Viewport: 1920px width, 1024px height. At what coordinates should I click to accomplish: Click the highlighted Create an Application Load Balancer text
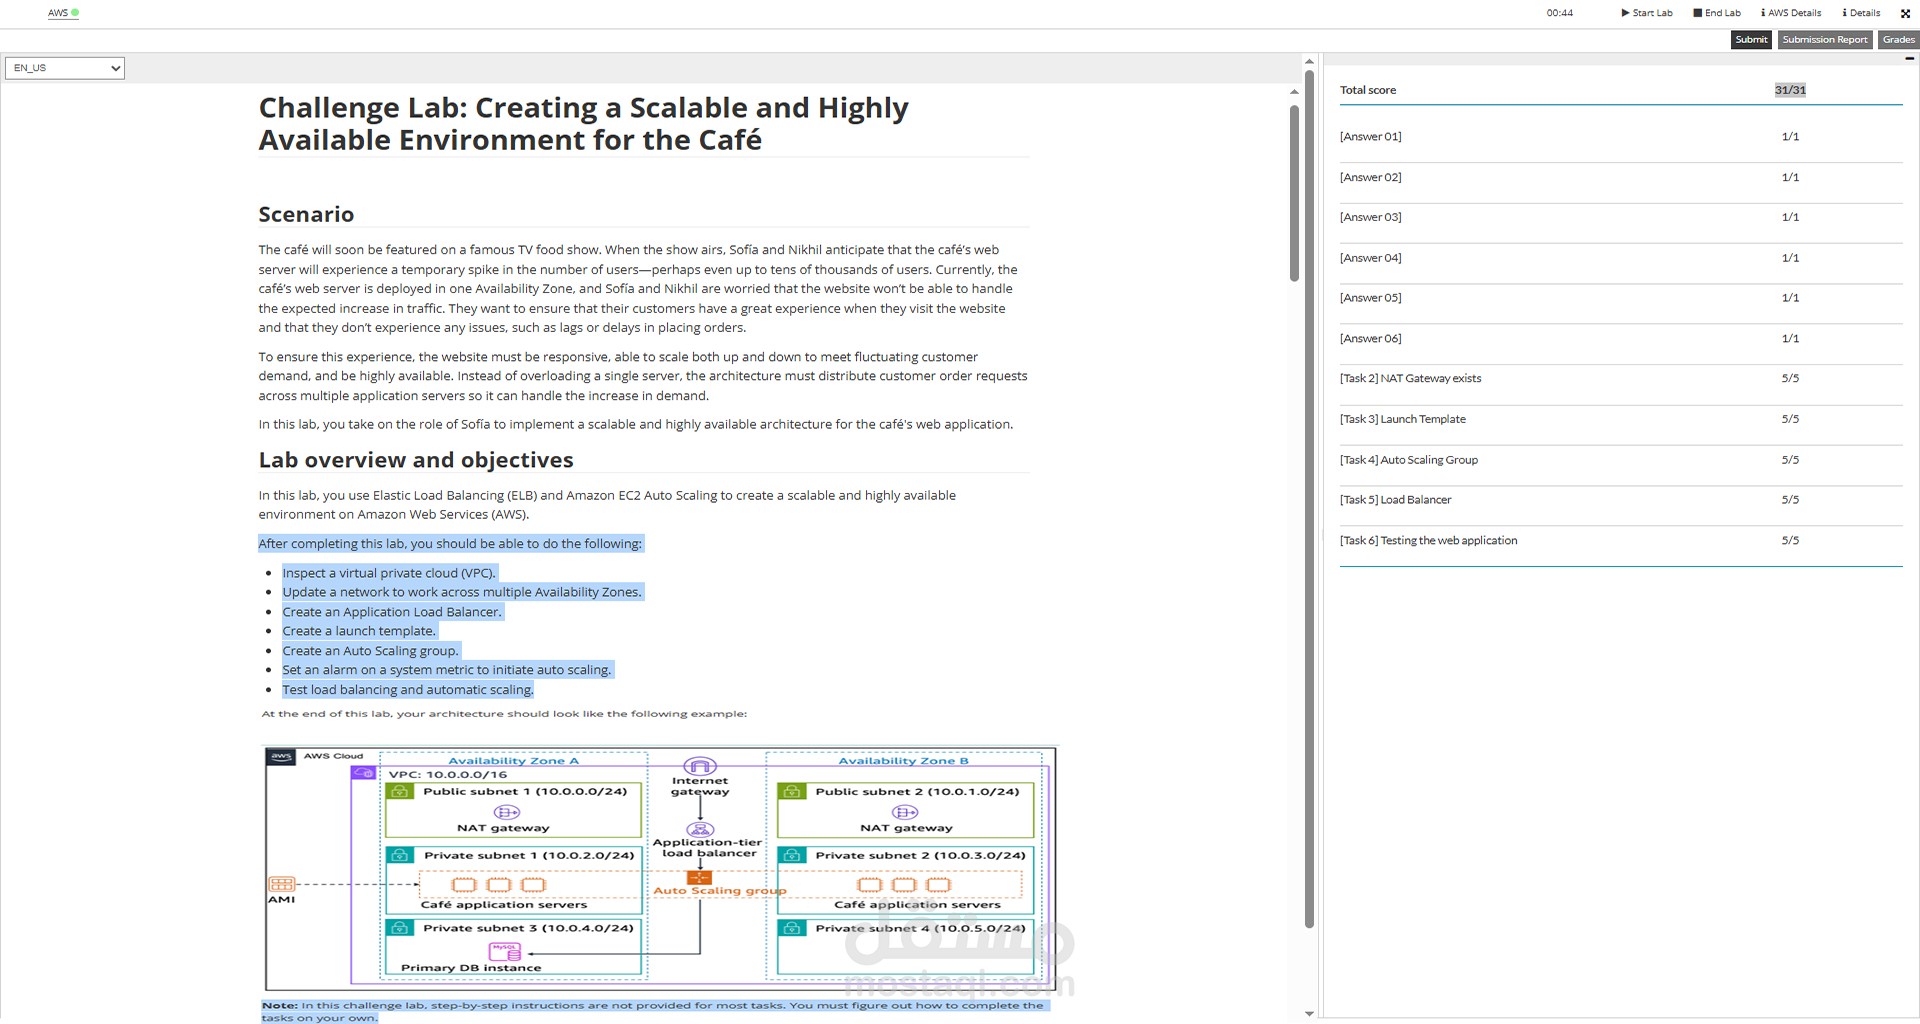[392, 611]
